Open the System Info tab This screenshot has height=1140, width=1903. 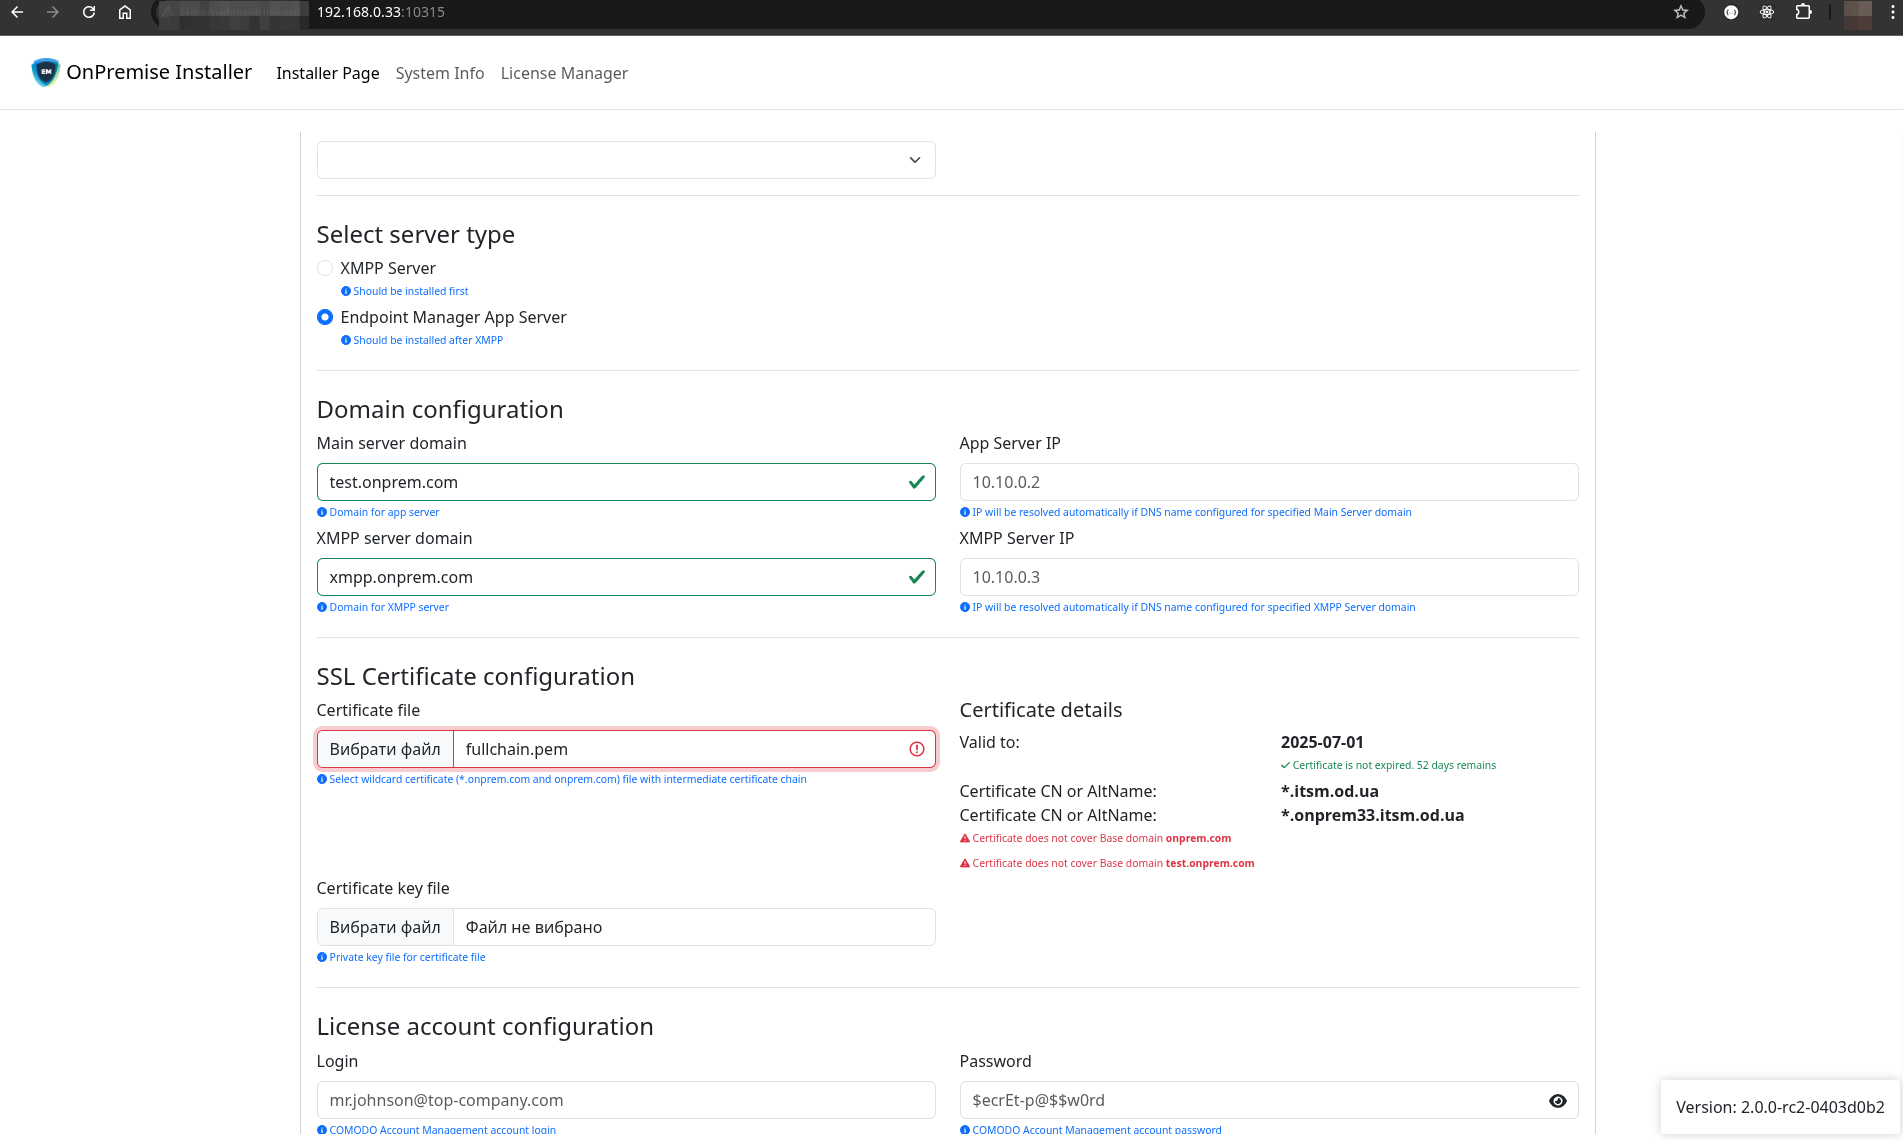(x=439, y=73)
